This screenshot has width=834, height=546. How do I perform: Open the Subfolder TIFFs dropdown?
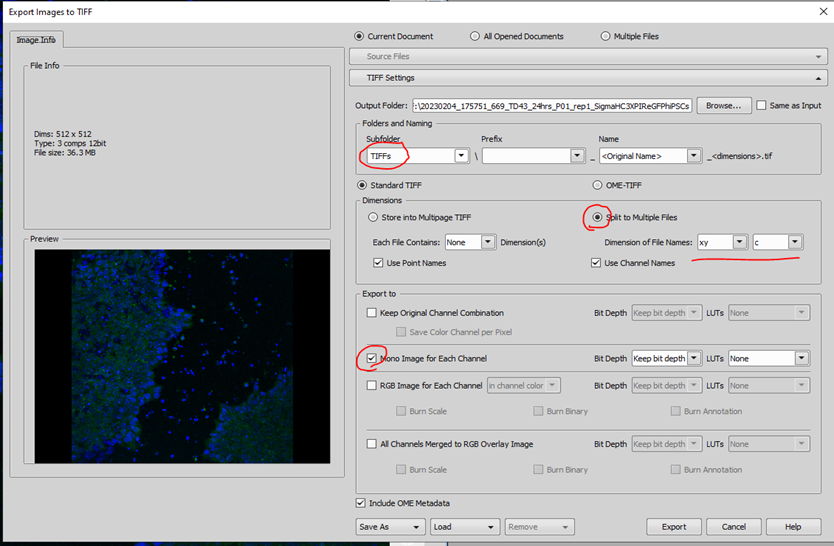[x=461, y=156]
